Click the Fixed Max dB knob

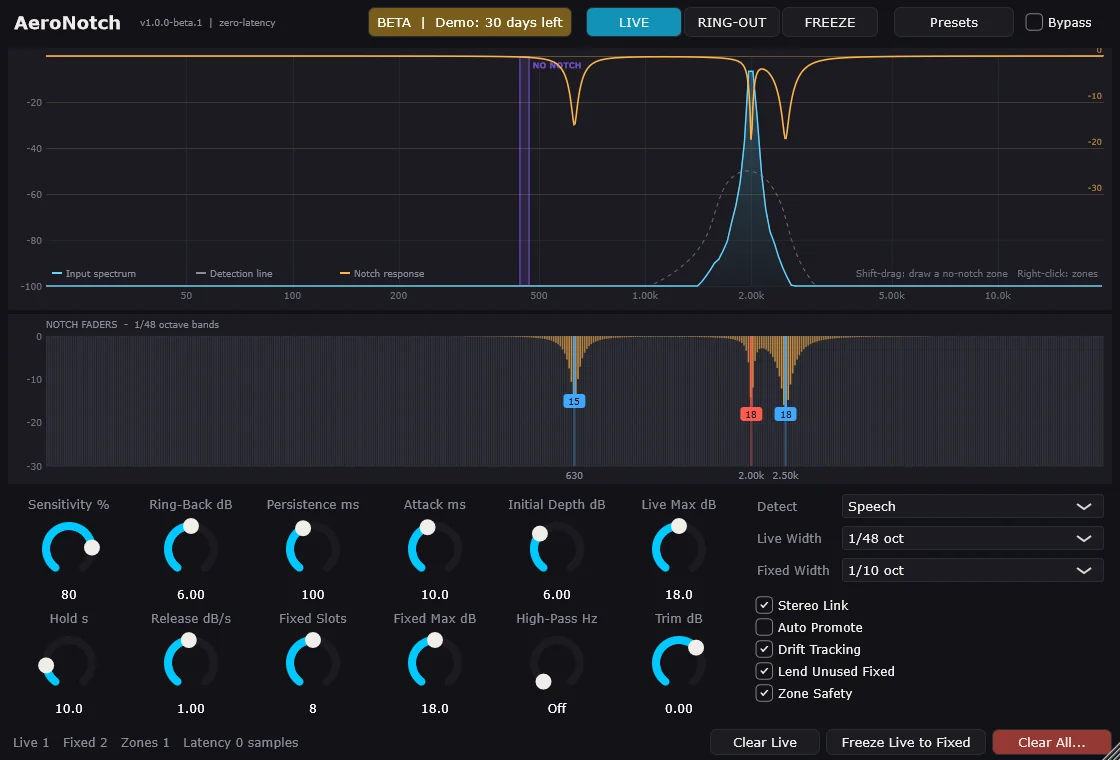434,663
